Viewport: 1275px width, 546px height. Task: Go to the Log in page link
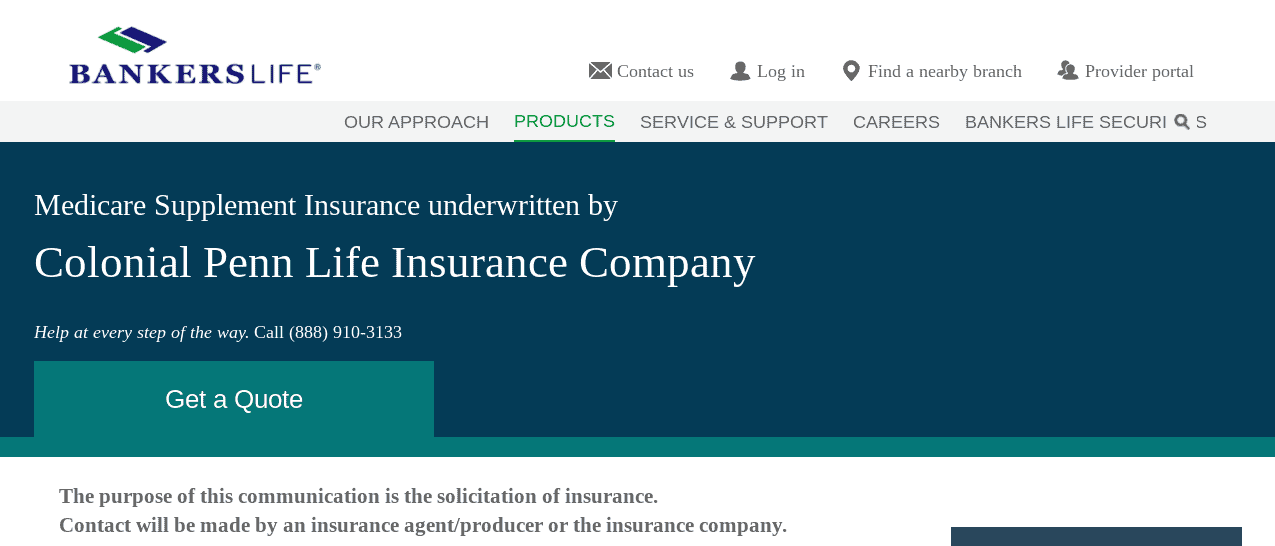[780, 71]
